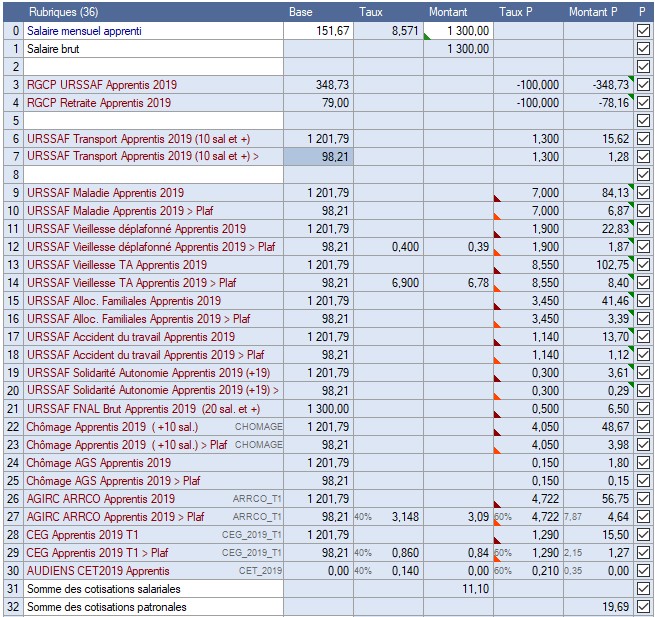The image size is (655, 617).
Task: Click row number 21 header
Action: 12,409
